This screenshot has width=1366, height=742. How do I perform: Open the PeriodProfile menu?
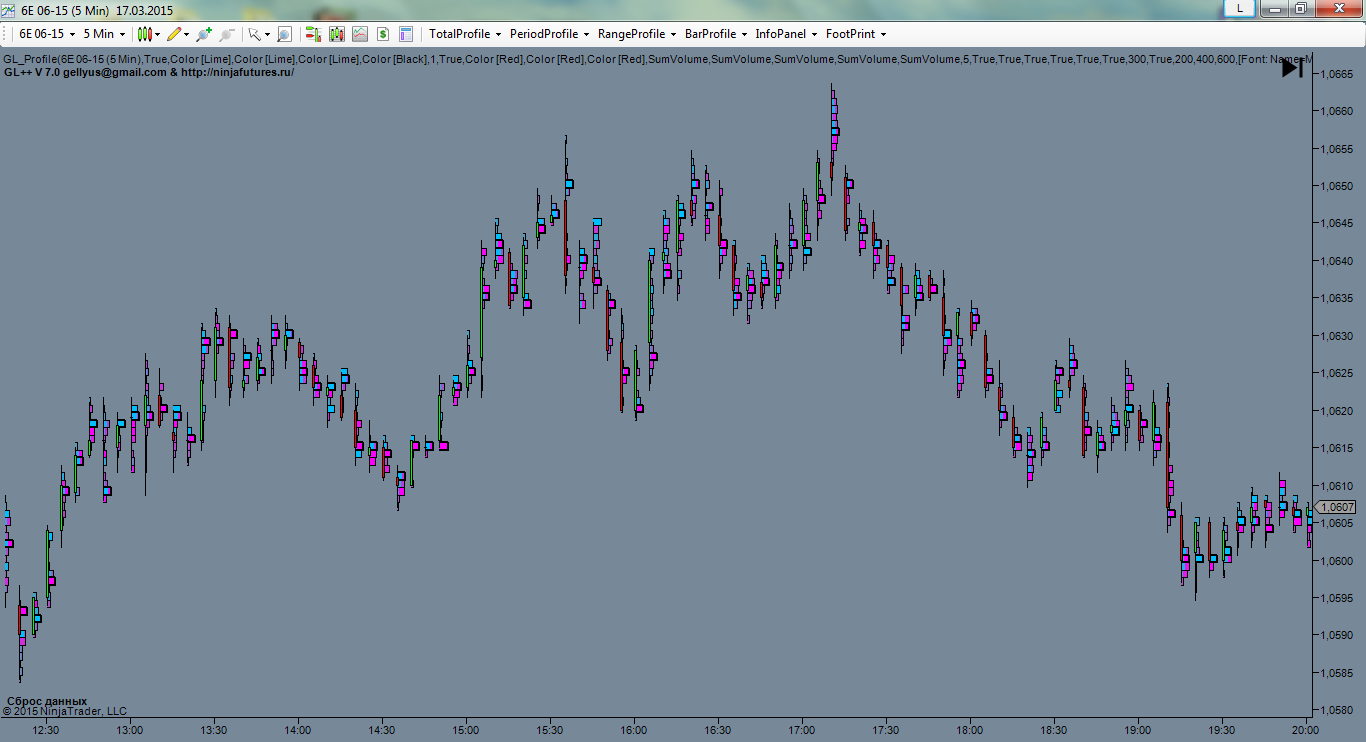[x=549, y=34]
